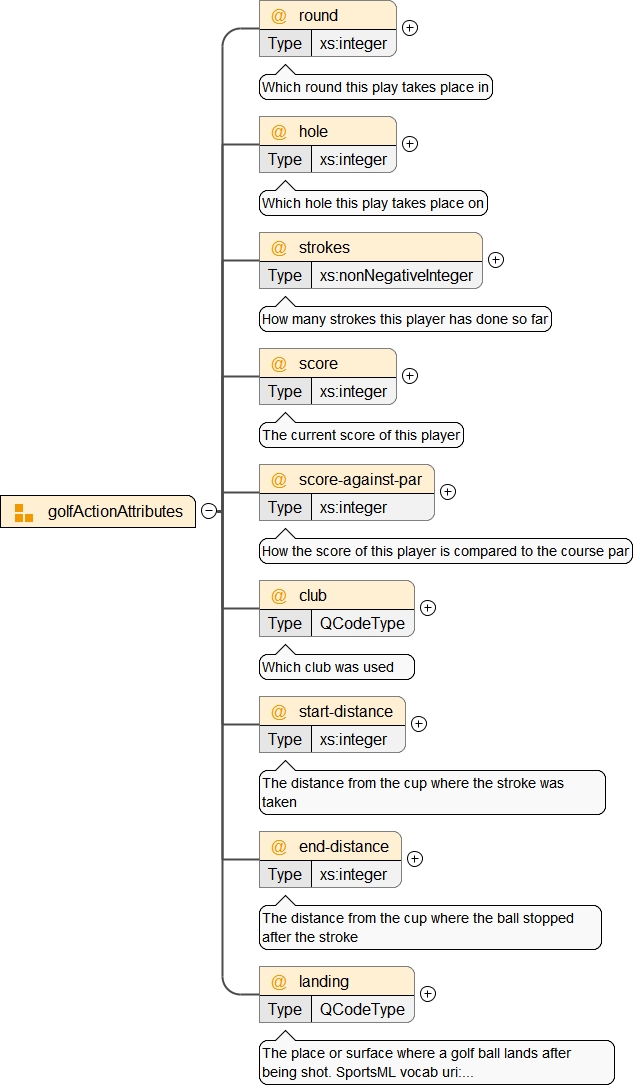This screenshot has width=640, height=1088.
Task: Collapse the golfActionAttributes node
Action: 208,511
